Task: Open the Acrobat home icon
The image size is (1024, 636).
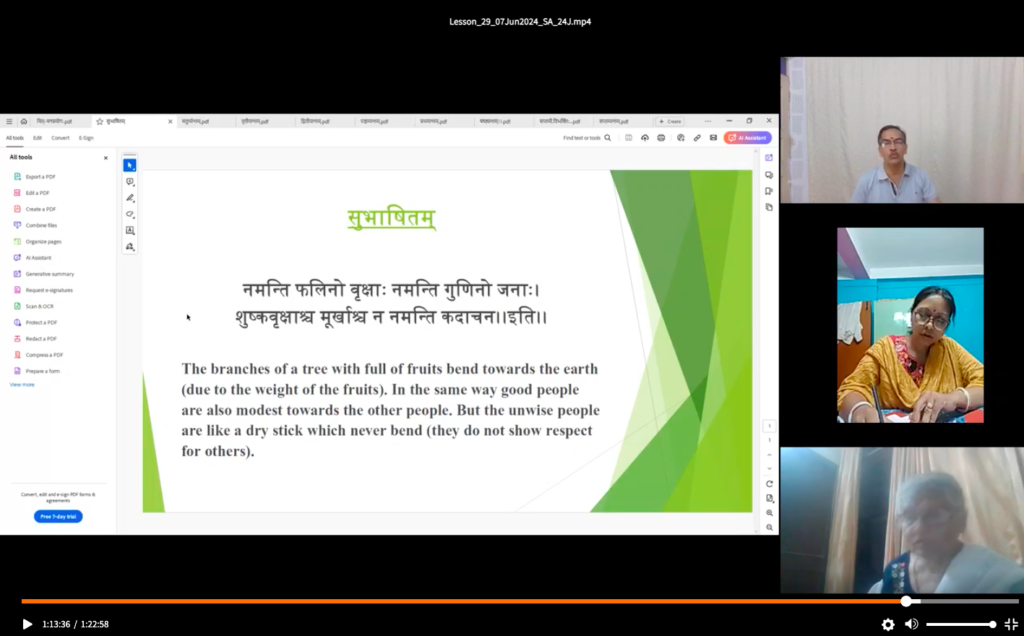Action: coord(24,121)
